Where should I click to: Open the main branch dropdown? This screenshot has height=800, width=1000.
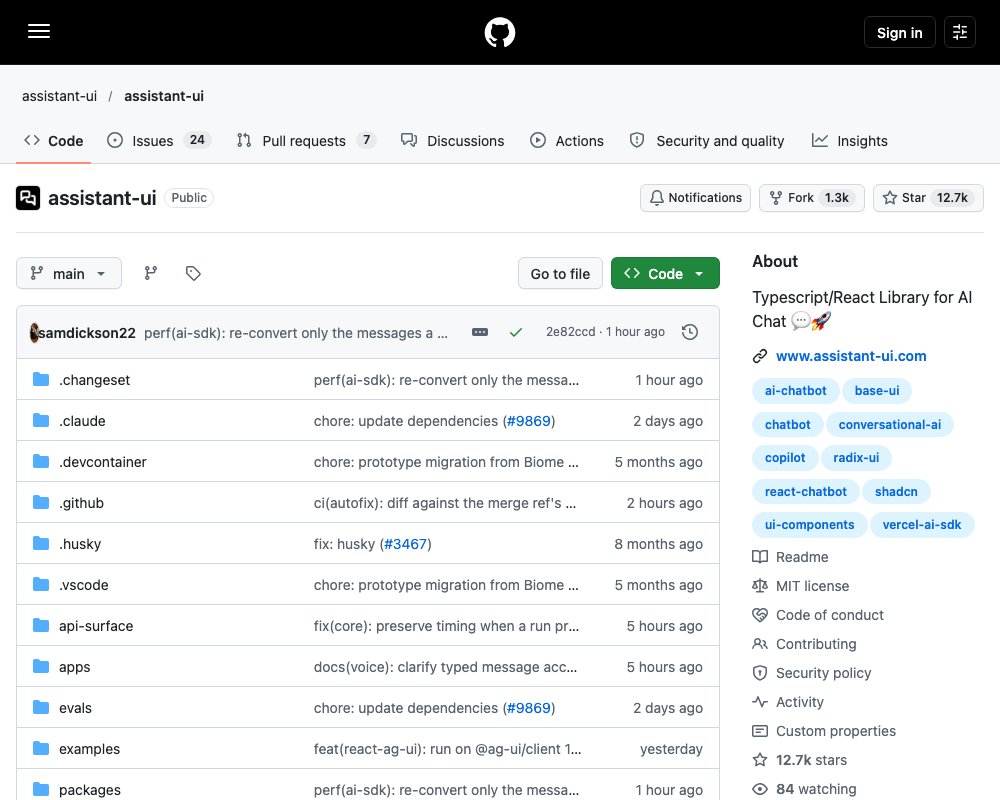(69, 273)
